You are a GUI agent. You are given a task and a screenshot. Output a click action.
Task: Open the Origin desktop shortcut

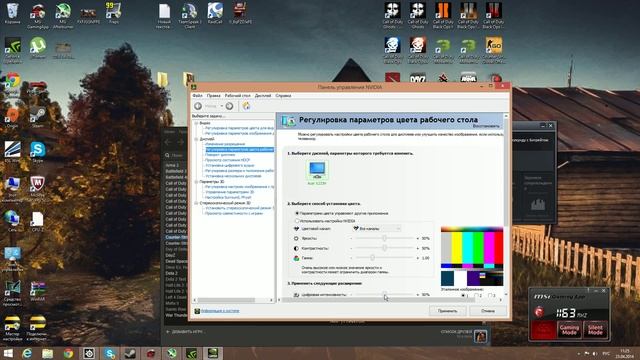point(12,118)
